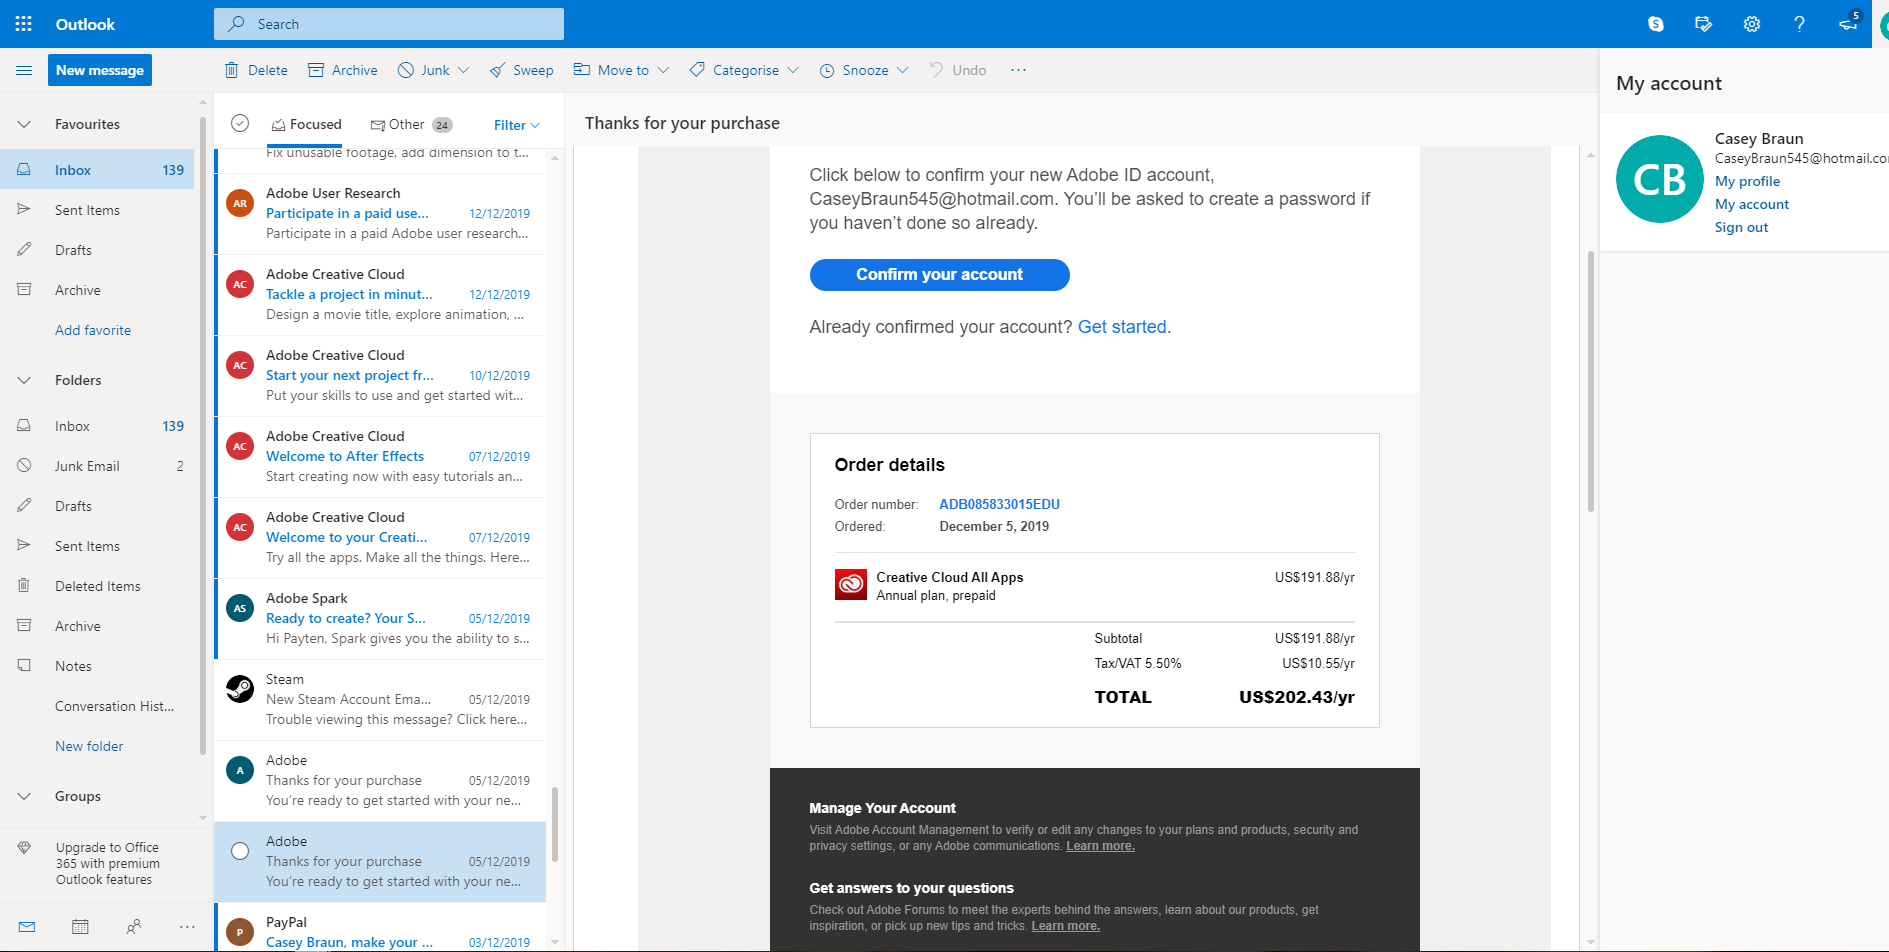The width and height of the screenshot is (1889, 952).
Task: Open Skype from the top bar
Action: coord(1656,24)
